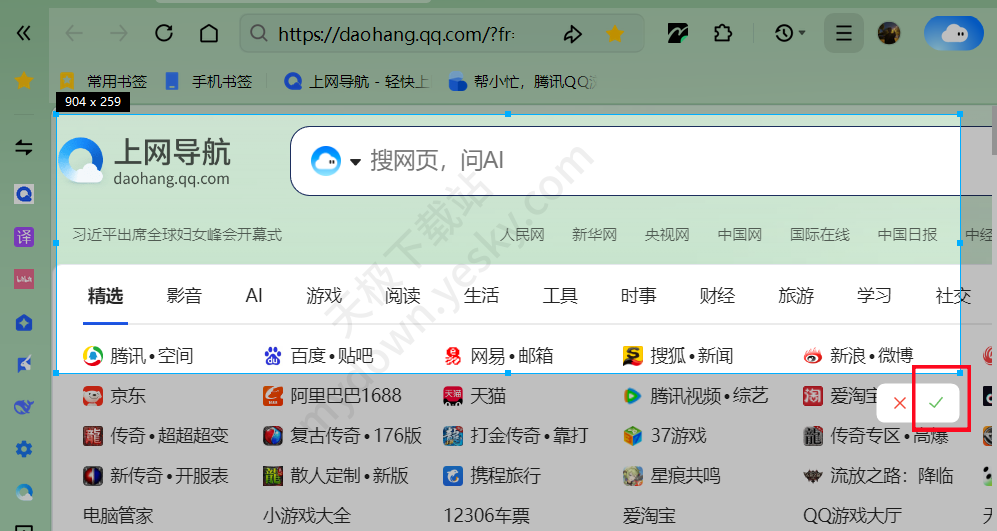Open the 阿里巴巴1688 link

coord(333,396)
